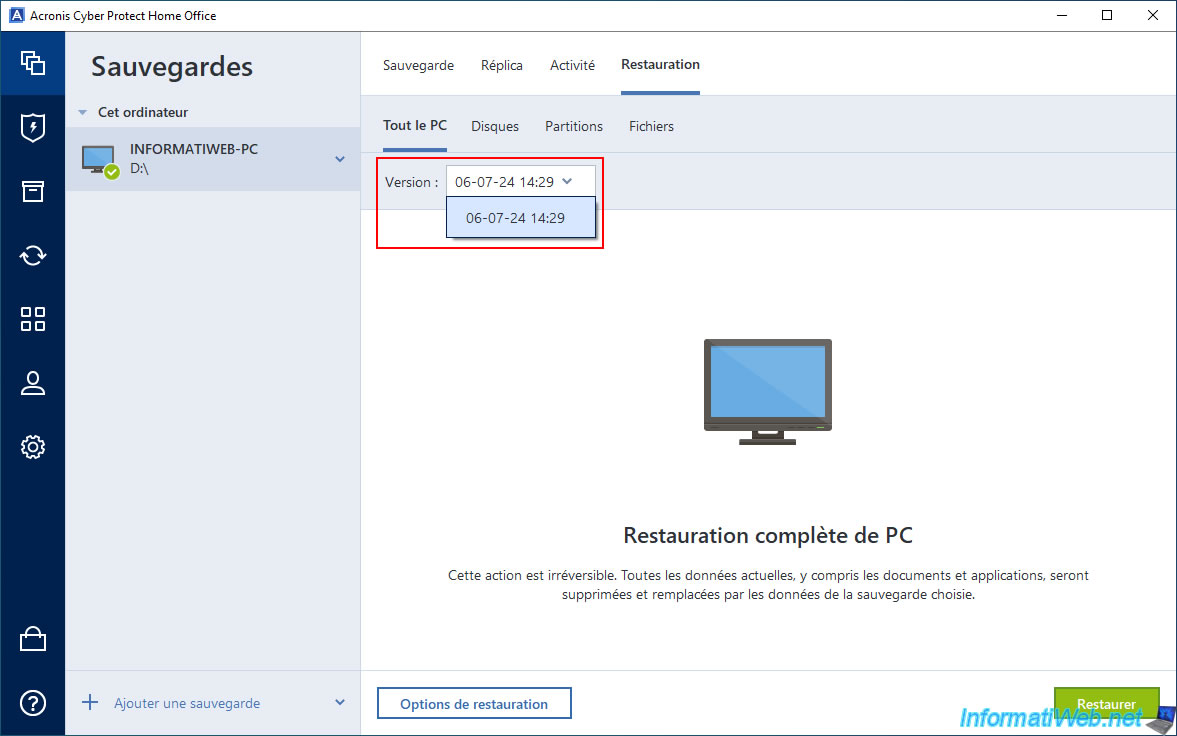Click the 'Options de restauration' button

click(474, 704)
